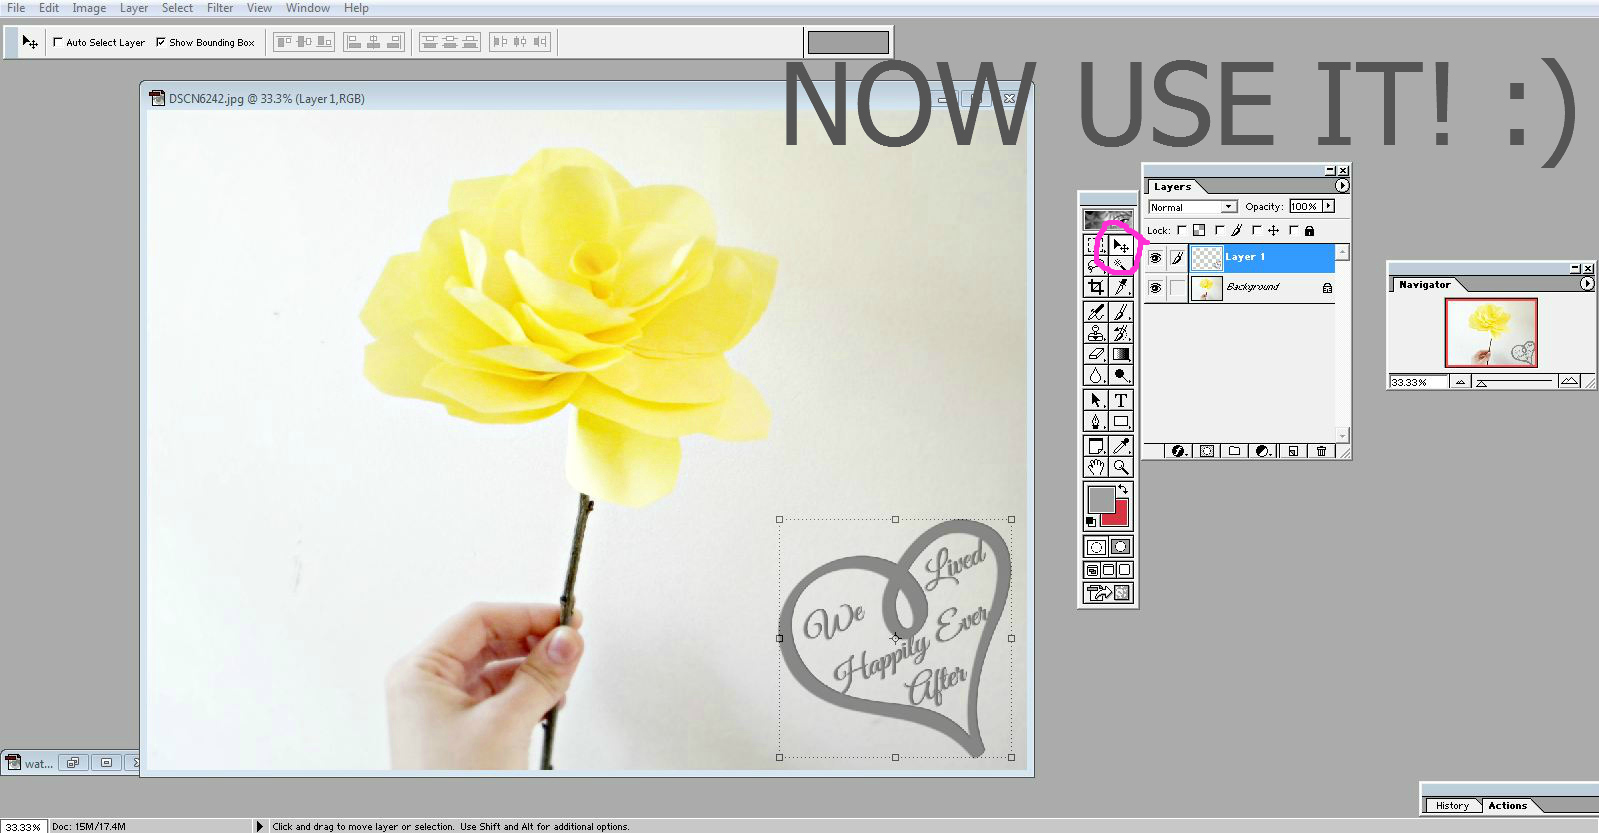Select the Rectangle shape tool
The image size is (1599, 833).
(x=1121, y=421)
